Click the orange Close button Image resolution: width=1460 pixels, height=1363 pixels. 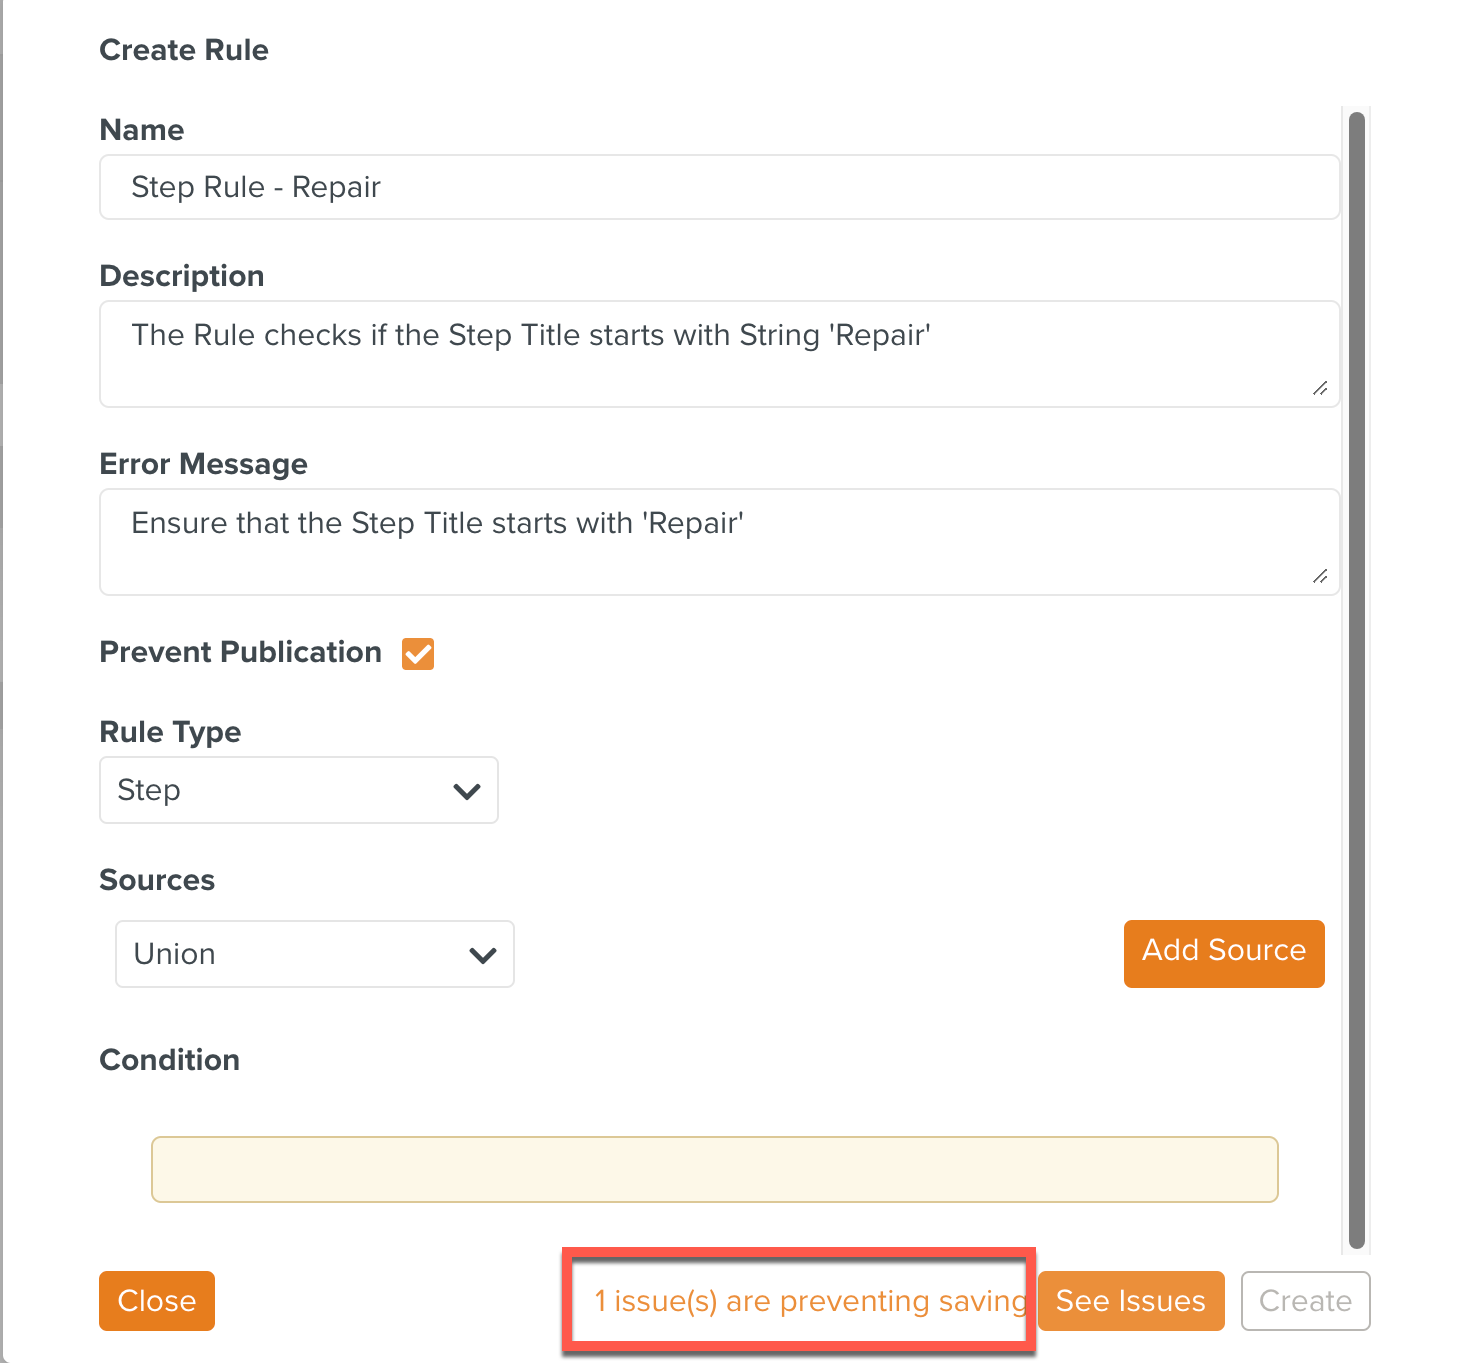coord(157,1301)
